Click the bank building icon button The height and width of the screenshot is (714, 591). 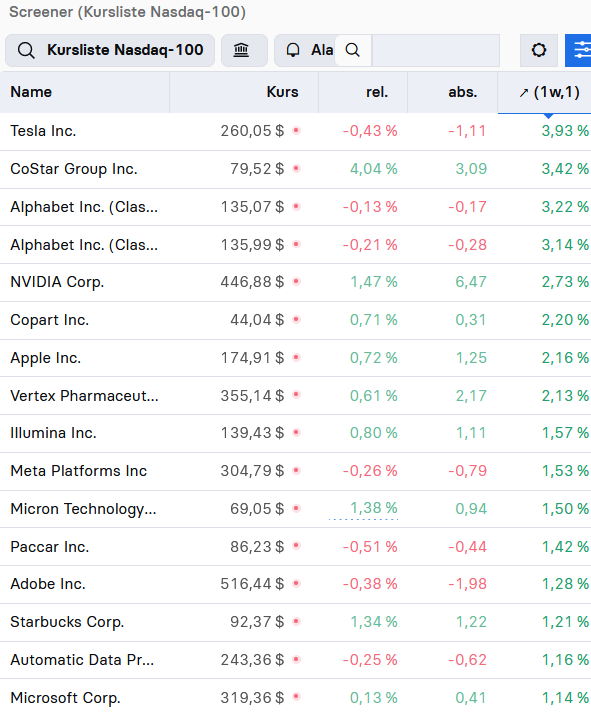tap(241, 50)
